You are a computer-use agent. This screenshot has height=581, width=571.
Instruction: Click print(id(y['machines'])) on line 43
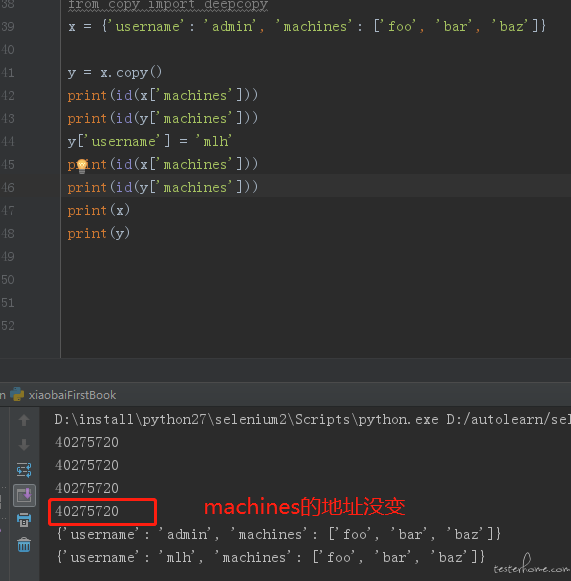click(x=163, y=119)
